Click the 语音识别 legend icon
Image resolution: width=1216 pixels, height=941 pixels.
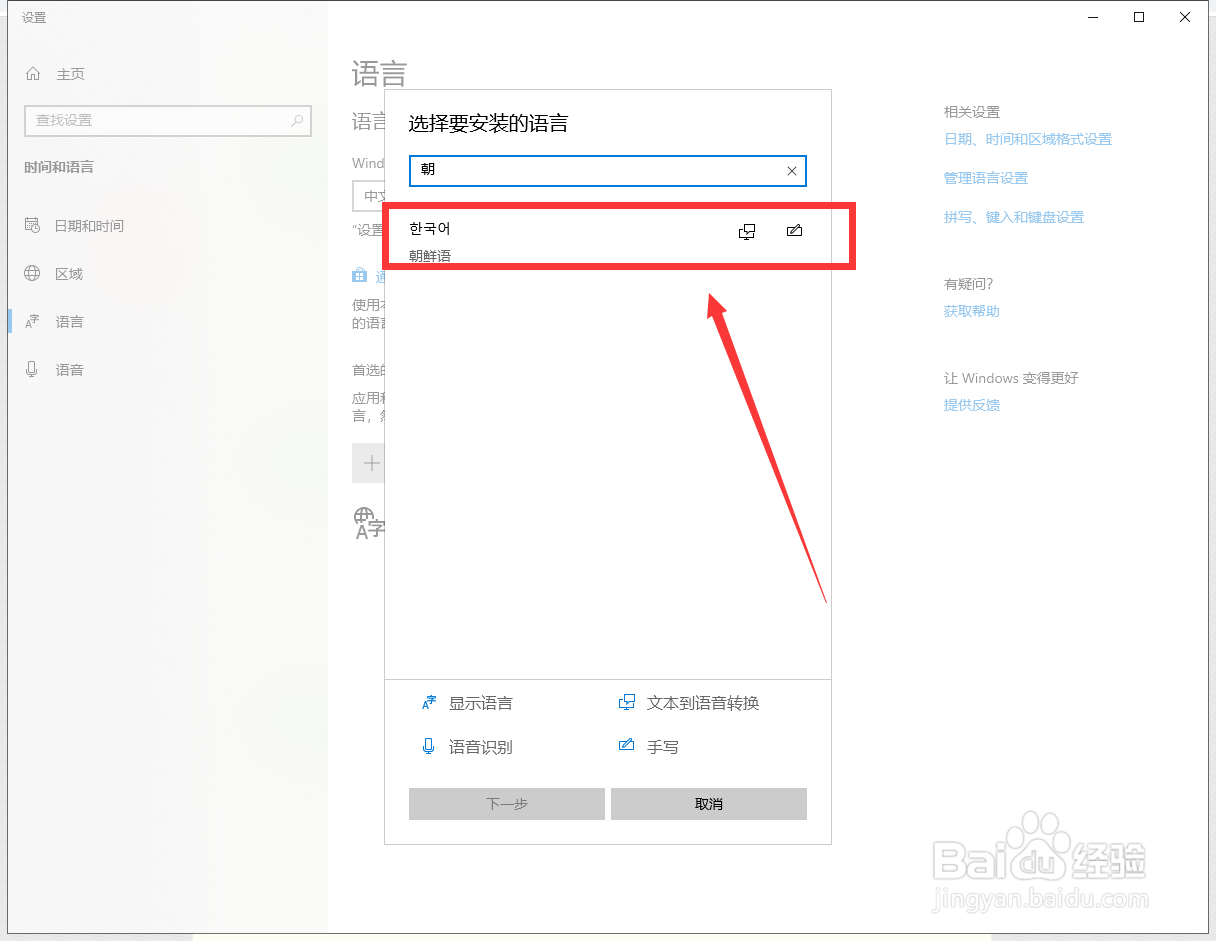point(428,746)
